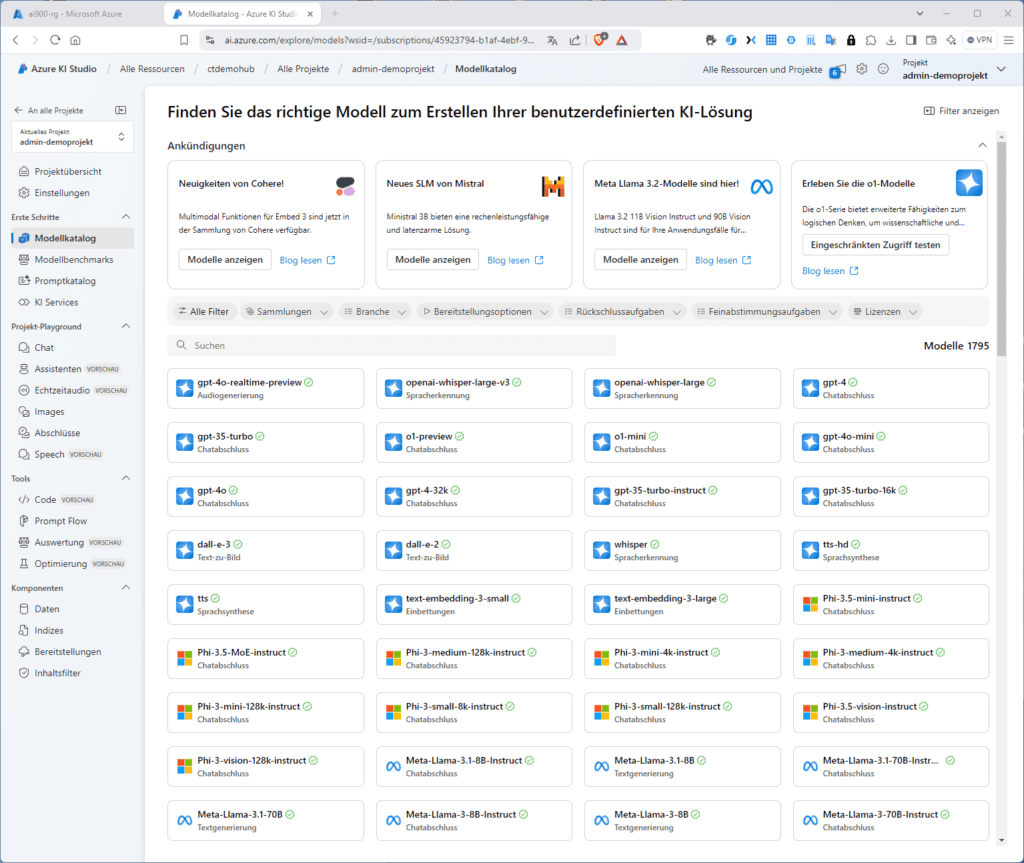
Task: Bookmark this page icon
Action: coord(184,41)
